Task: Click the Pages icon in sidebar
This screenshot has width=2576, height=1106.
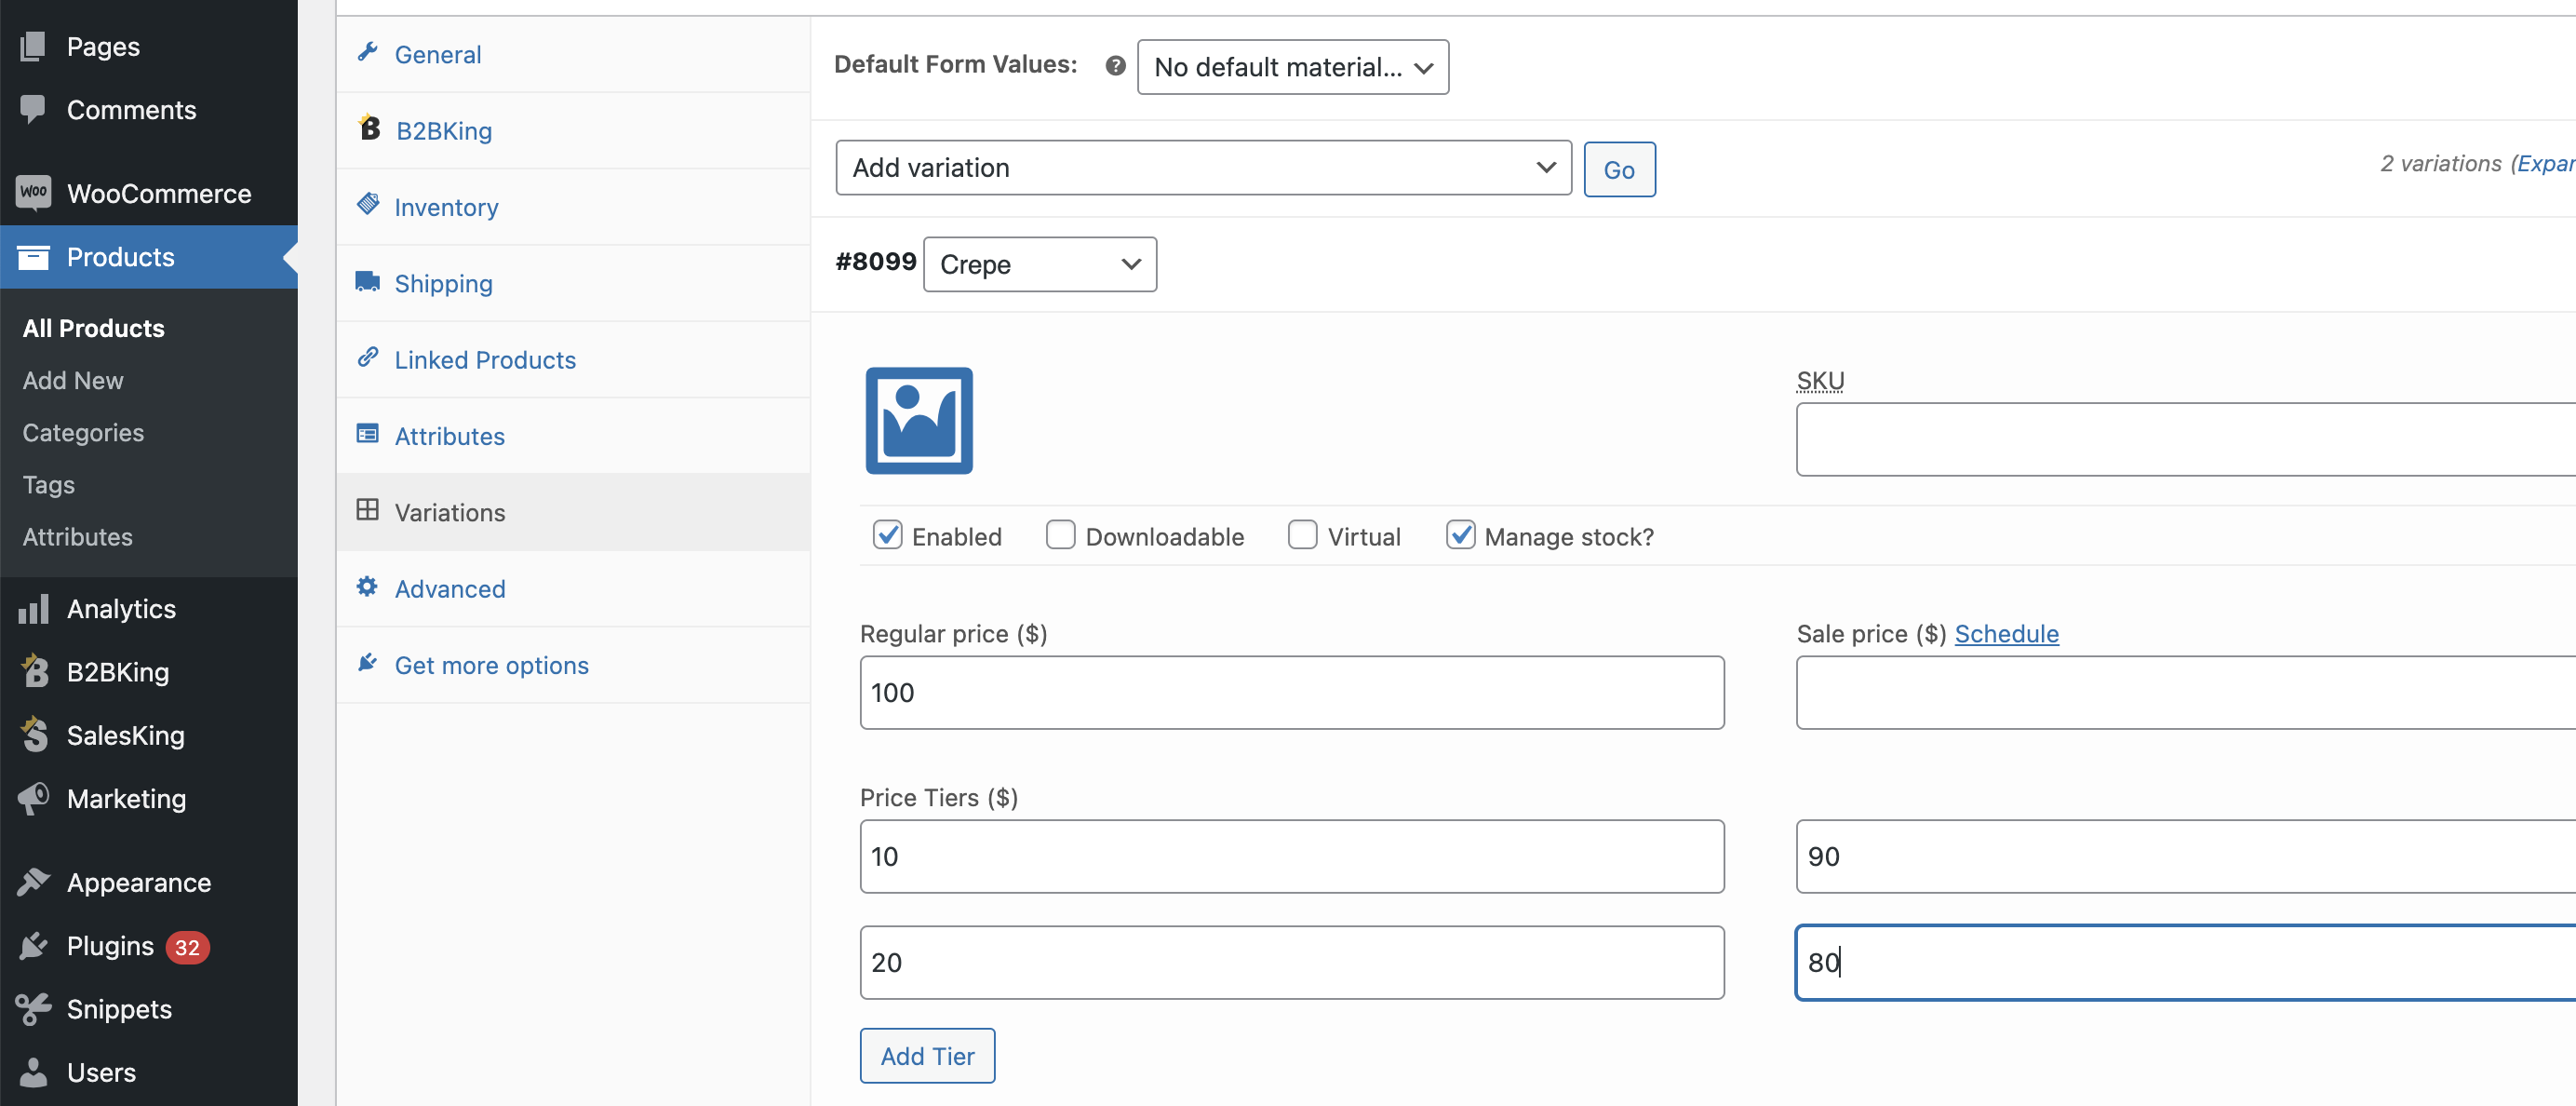Action: (33, 46)
